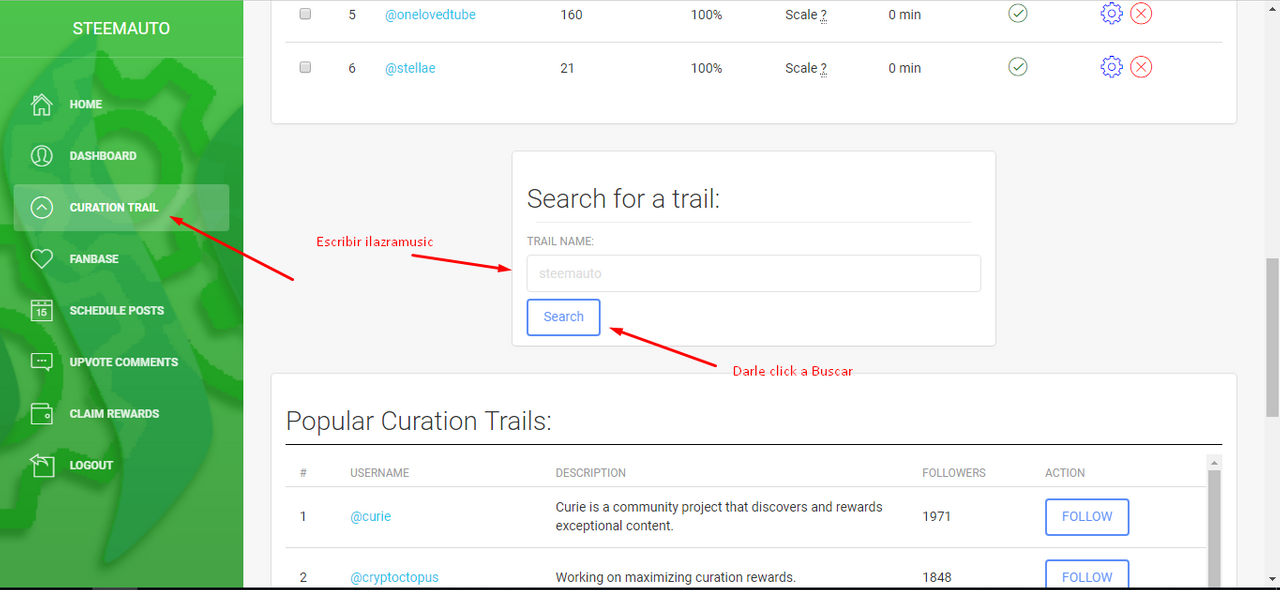The width and height of the screenshot is (1280, 590).
Task: Click 'Popular Curation Trails:' heading
Action: coord(419,421)
